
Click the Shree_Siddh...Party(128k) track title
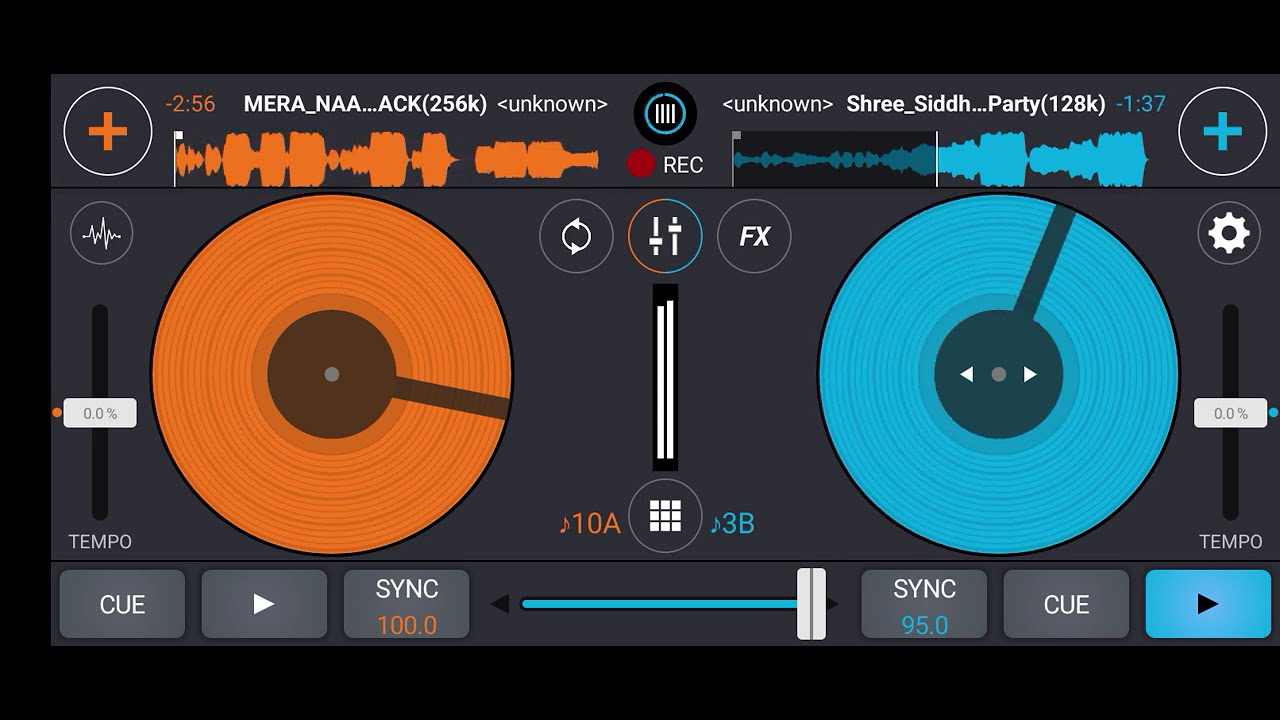tap(976, 104)
